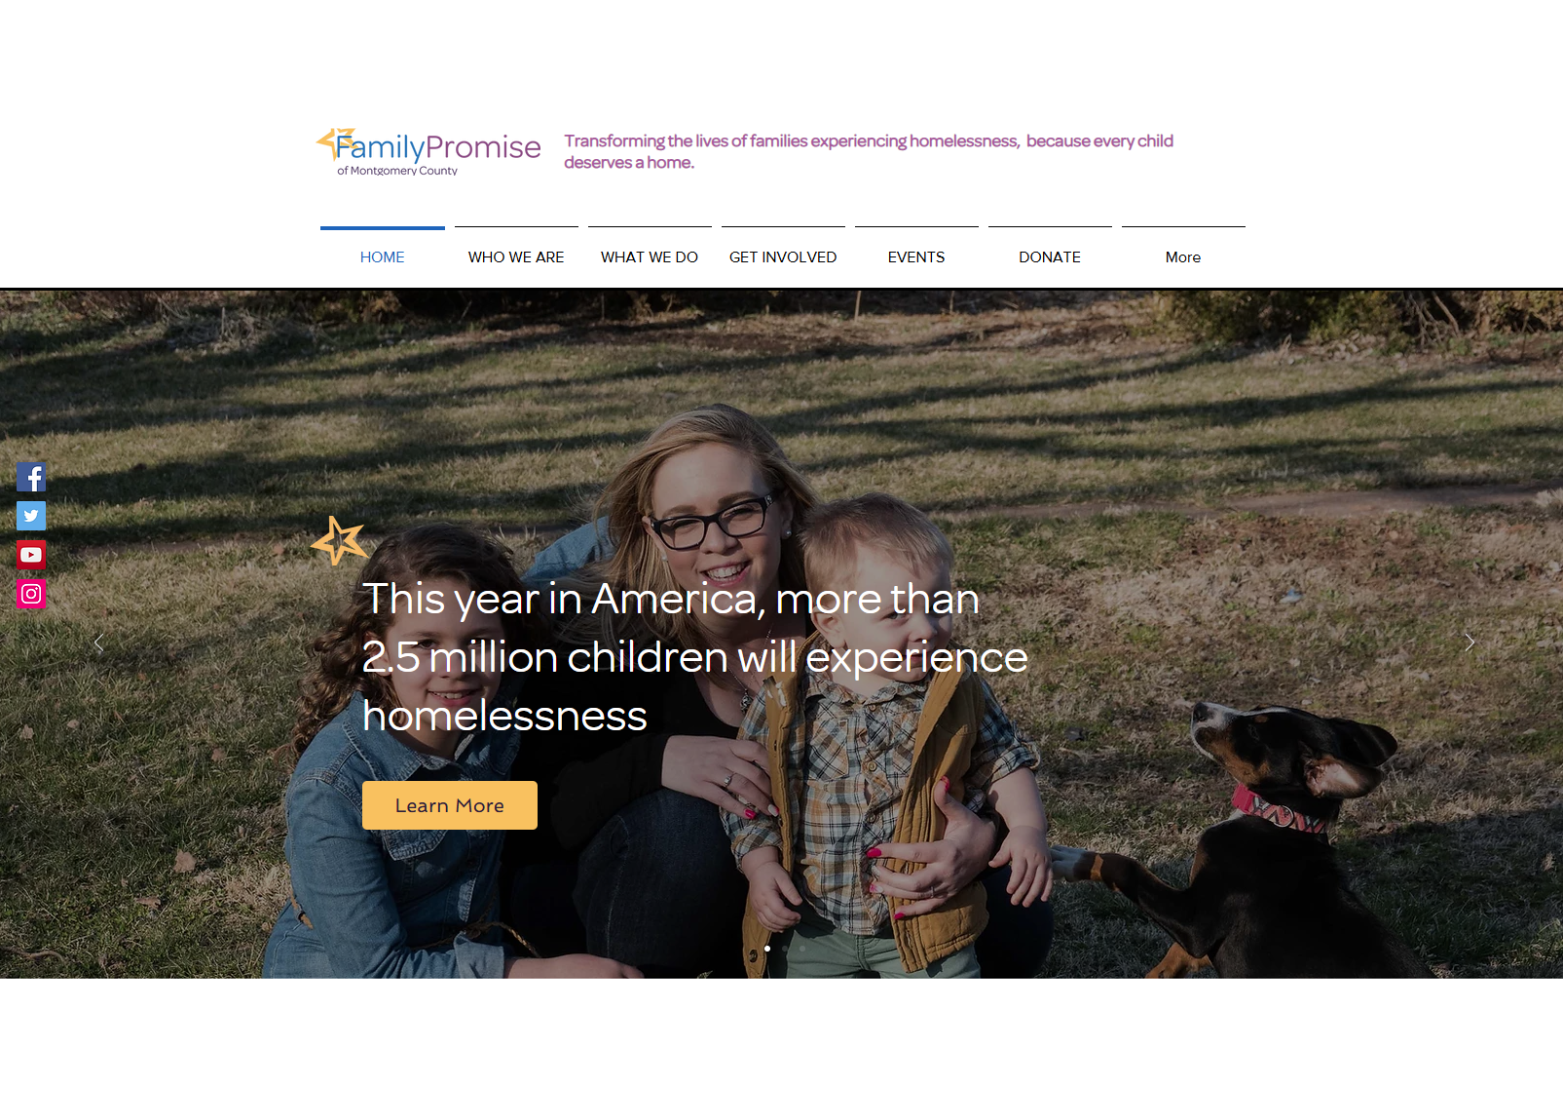Click the Family Promise logo

(428, 152)
